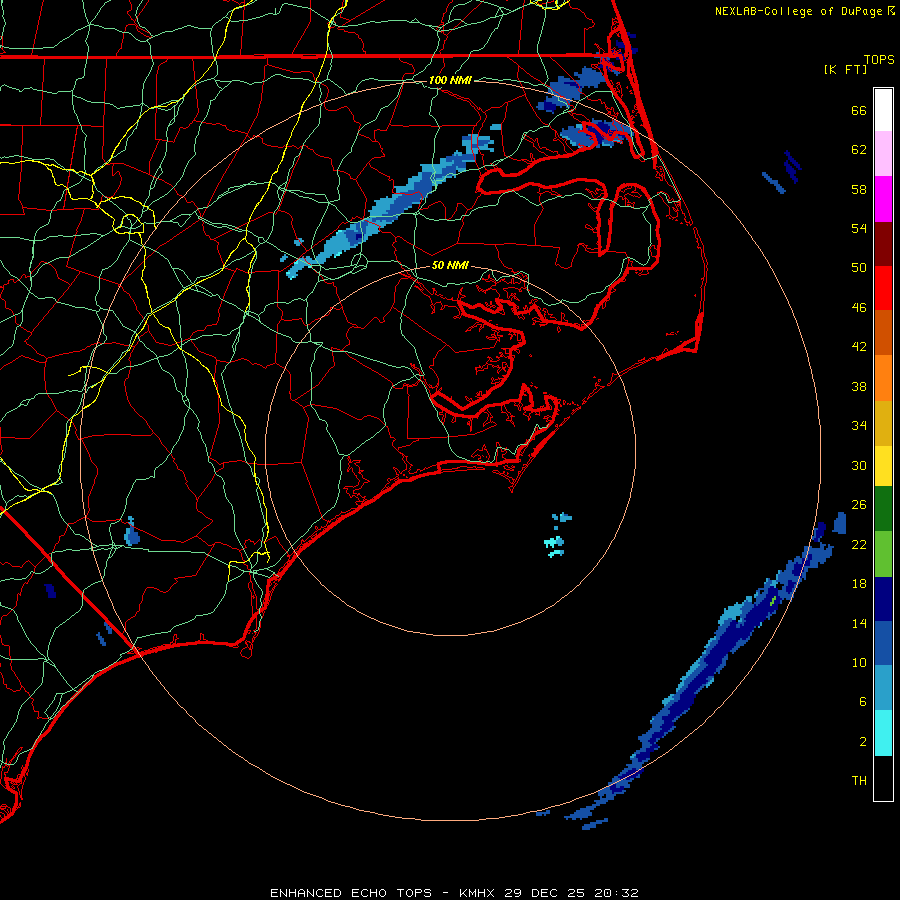The height and width of the screenshot is (900, 900).
Task: Click the TOPS legend title
Action: [879, 59]
